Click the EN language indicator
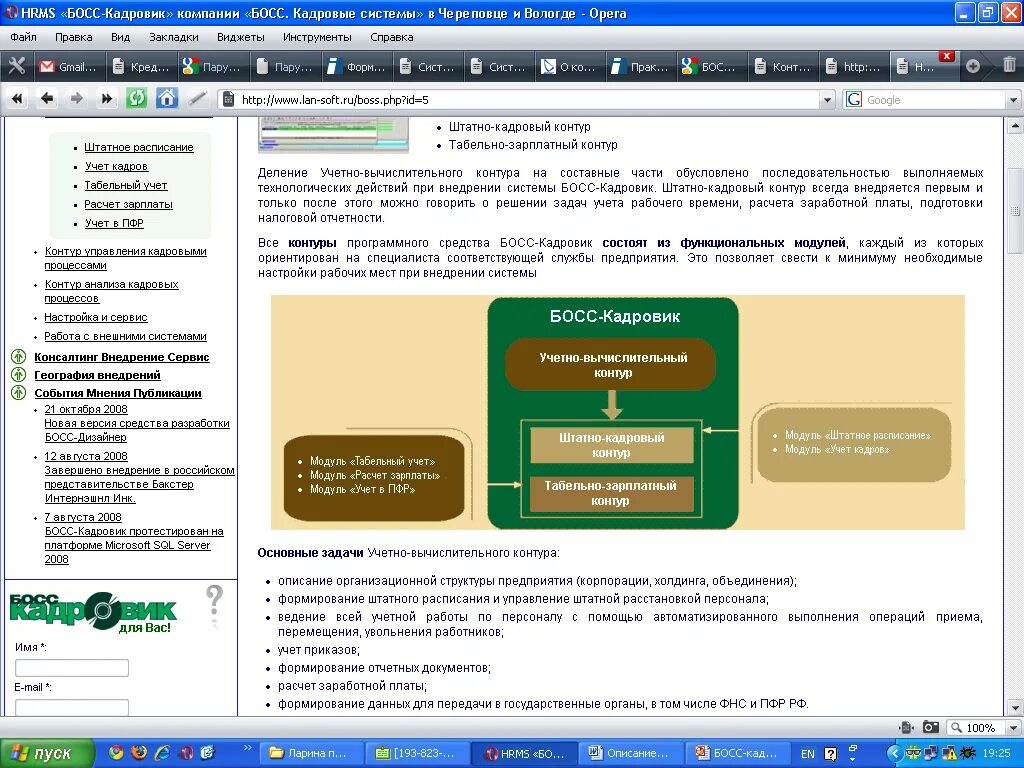The height and width of the screenshot is (768, 1024). 808,754
